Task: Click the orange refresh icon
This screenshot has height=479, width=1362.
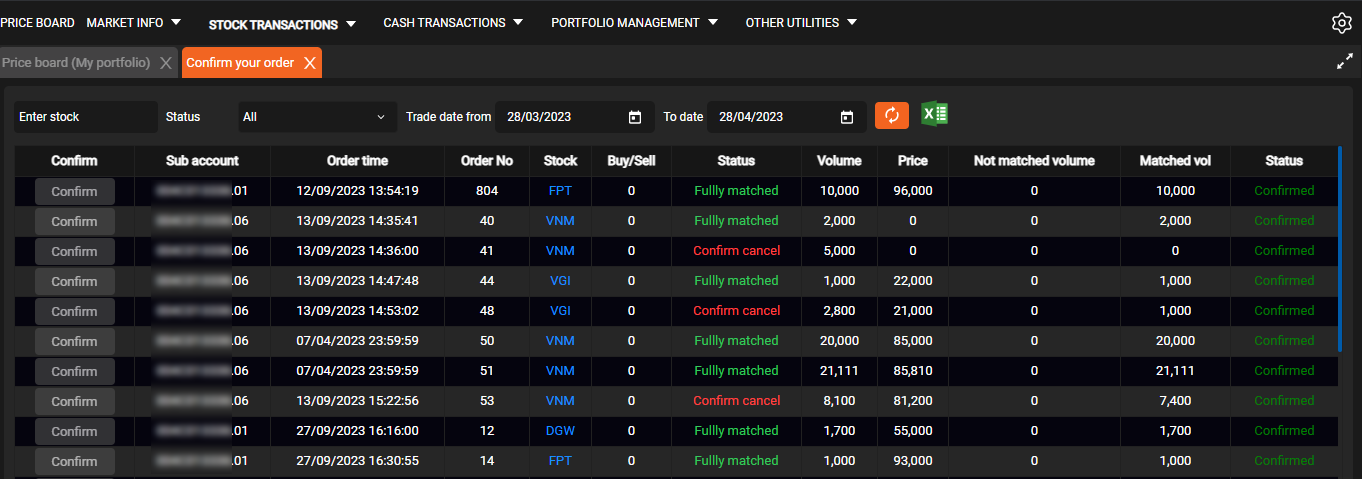Action: point(891,115)
